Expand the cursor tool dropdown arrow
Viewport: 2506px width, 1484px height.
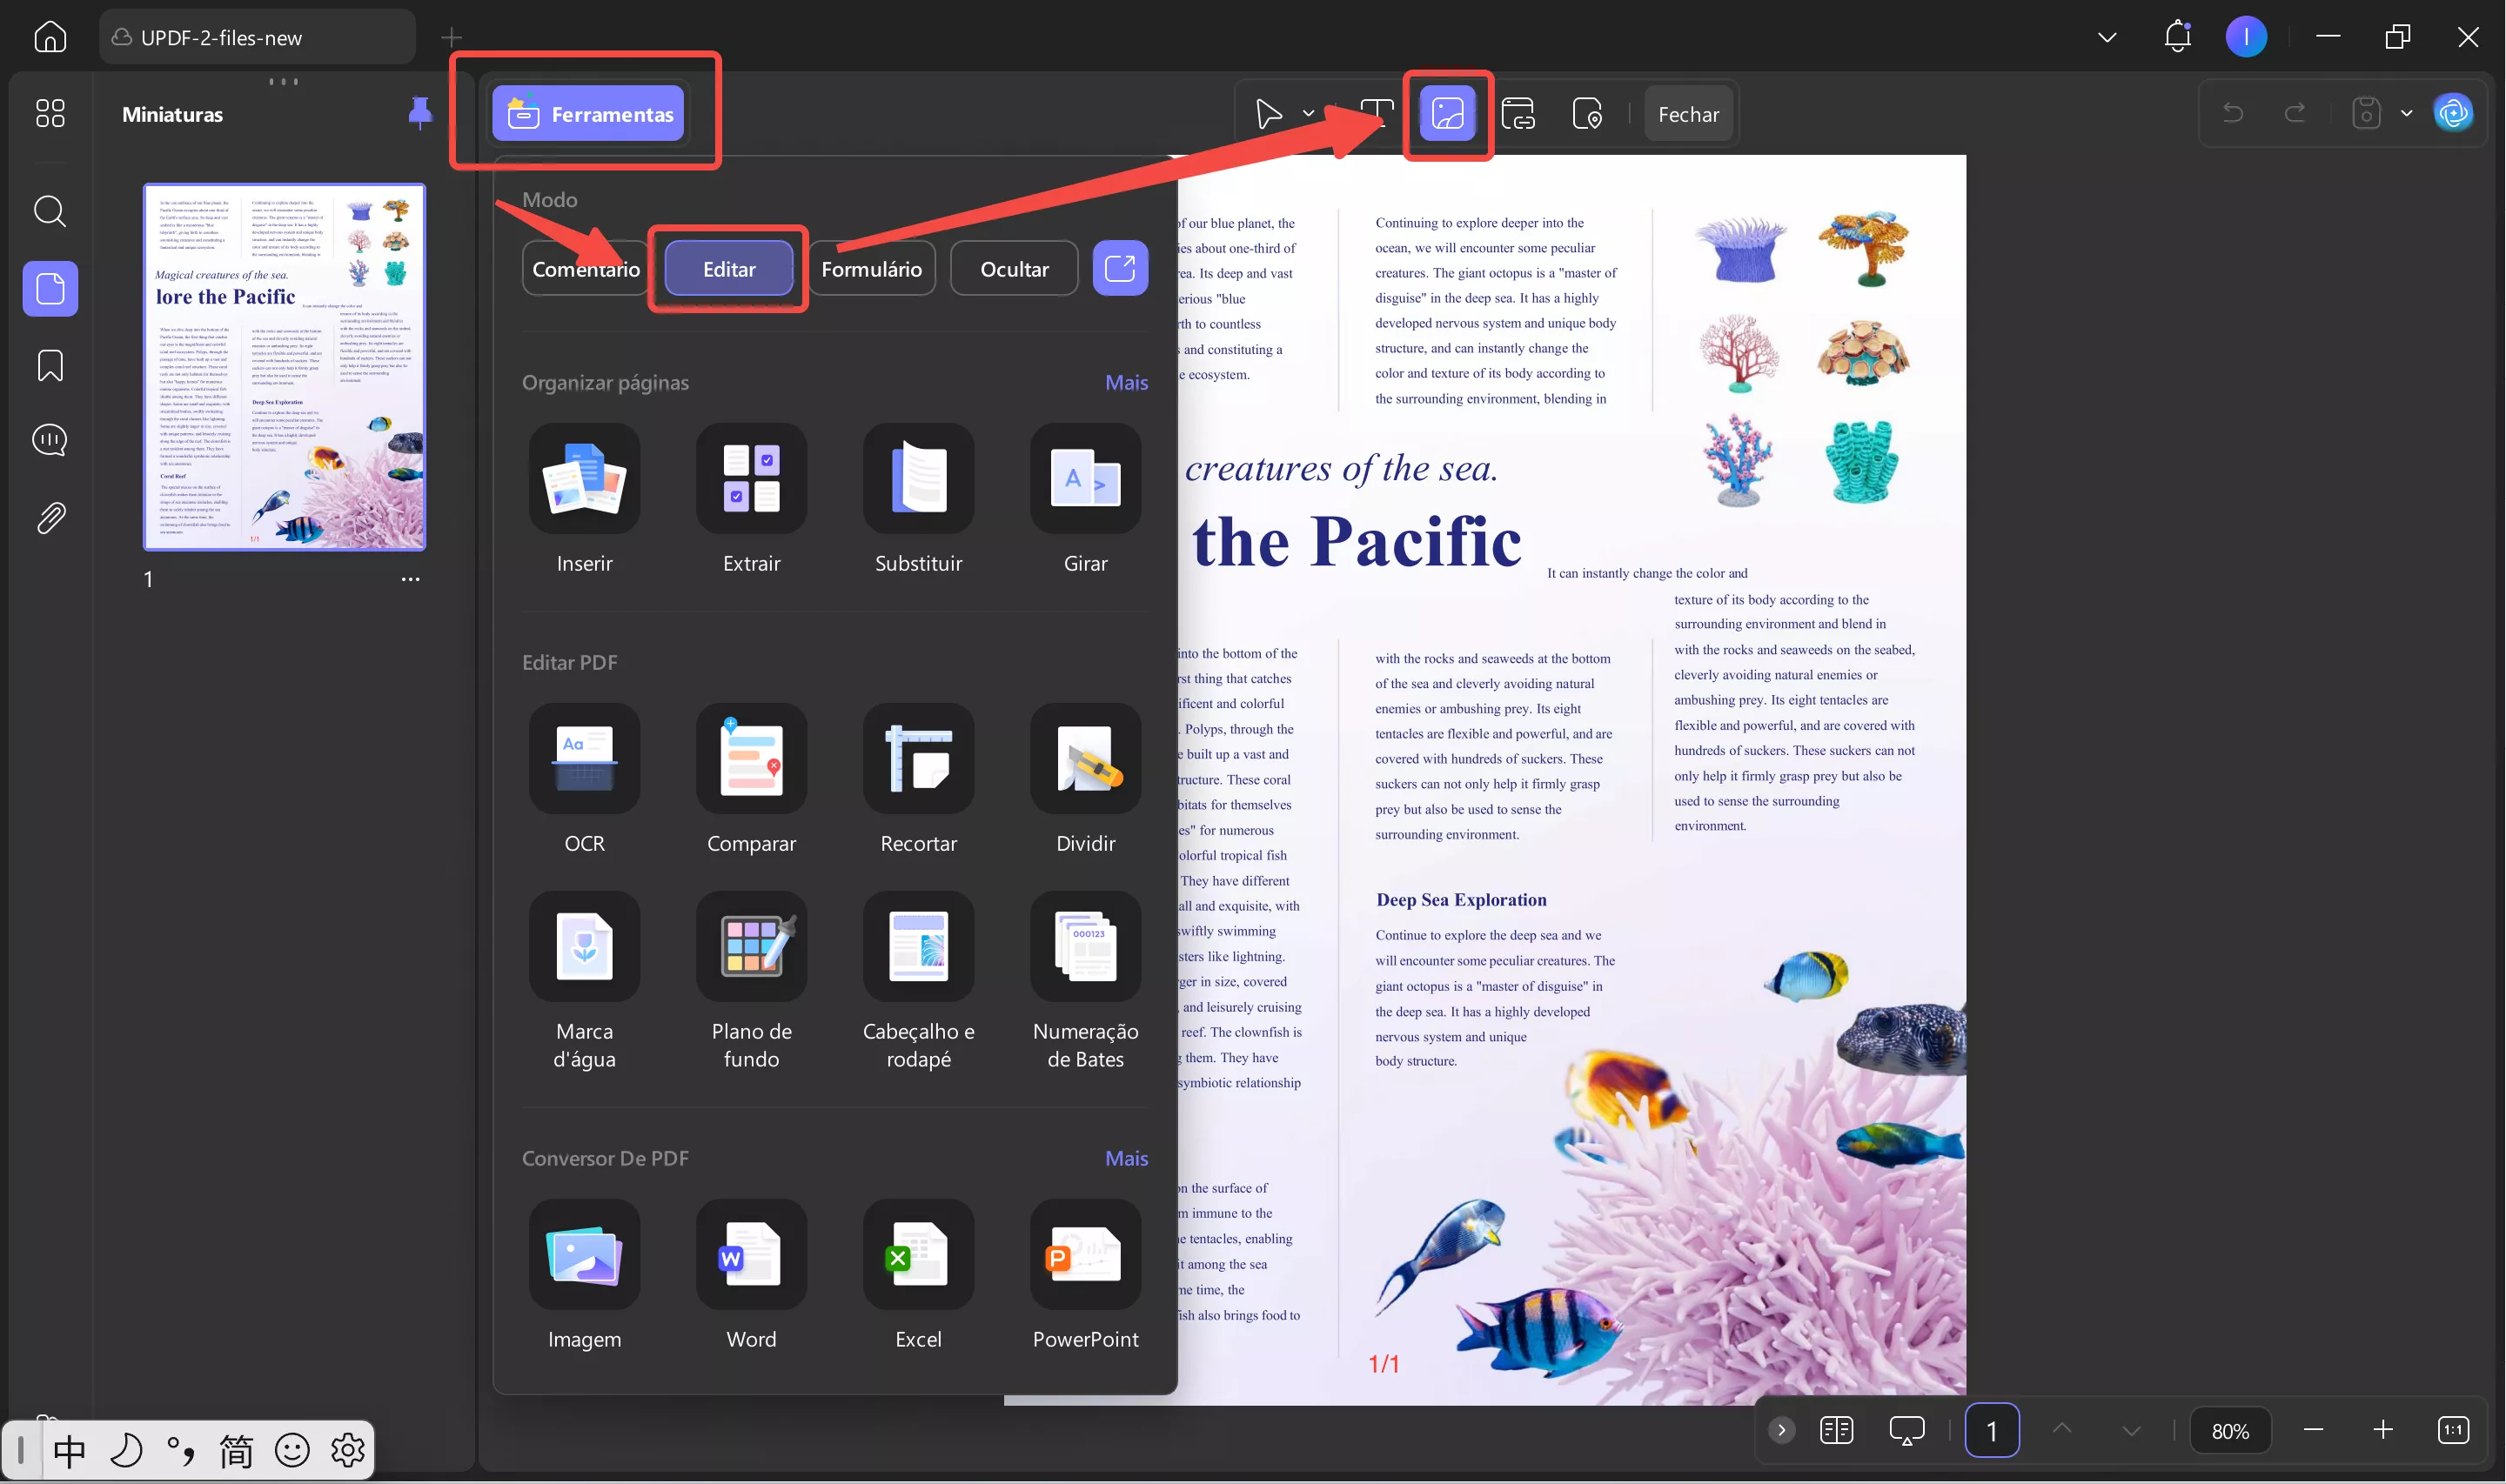point(1308,114)
